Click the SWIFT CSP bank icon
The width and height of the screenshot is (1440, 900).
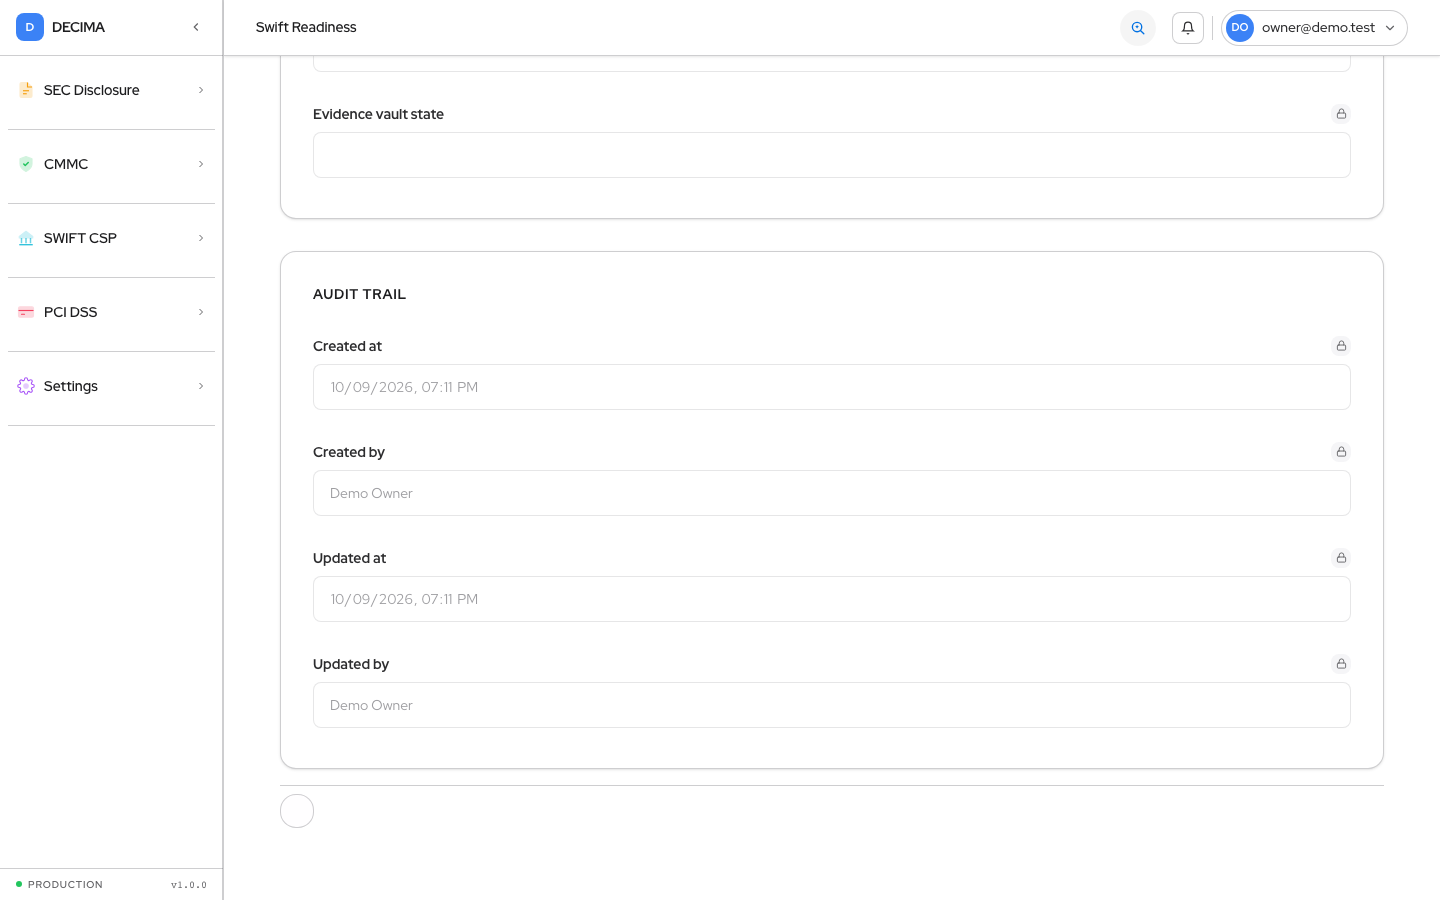26,238
